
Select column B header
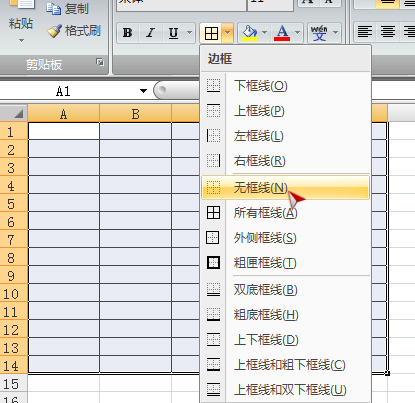[x=136, y=113]
